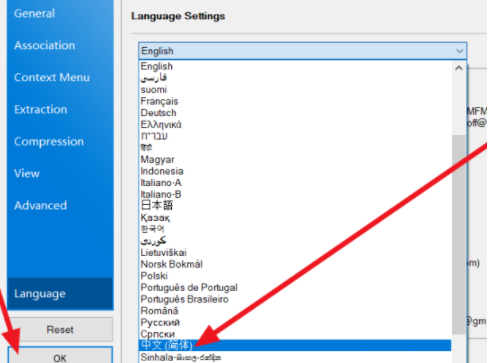Select Қазақ language entry
This screenshot has width=500, height=363.
coord(295,218)
